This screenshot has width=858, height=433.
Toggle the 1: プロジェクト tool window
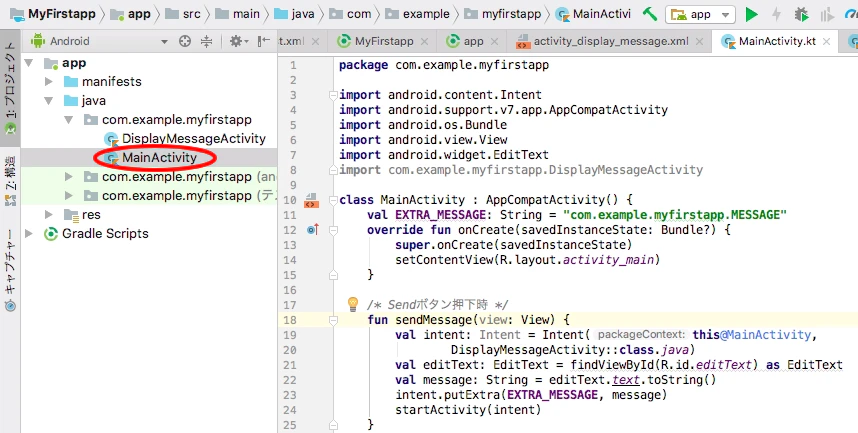pos(10,89)
